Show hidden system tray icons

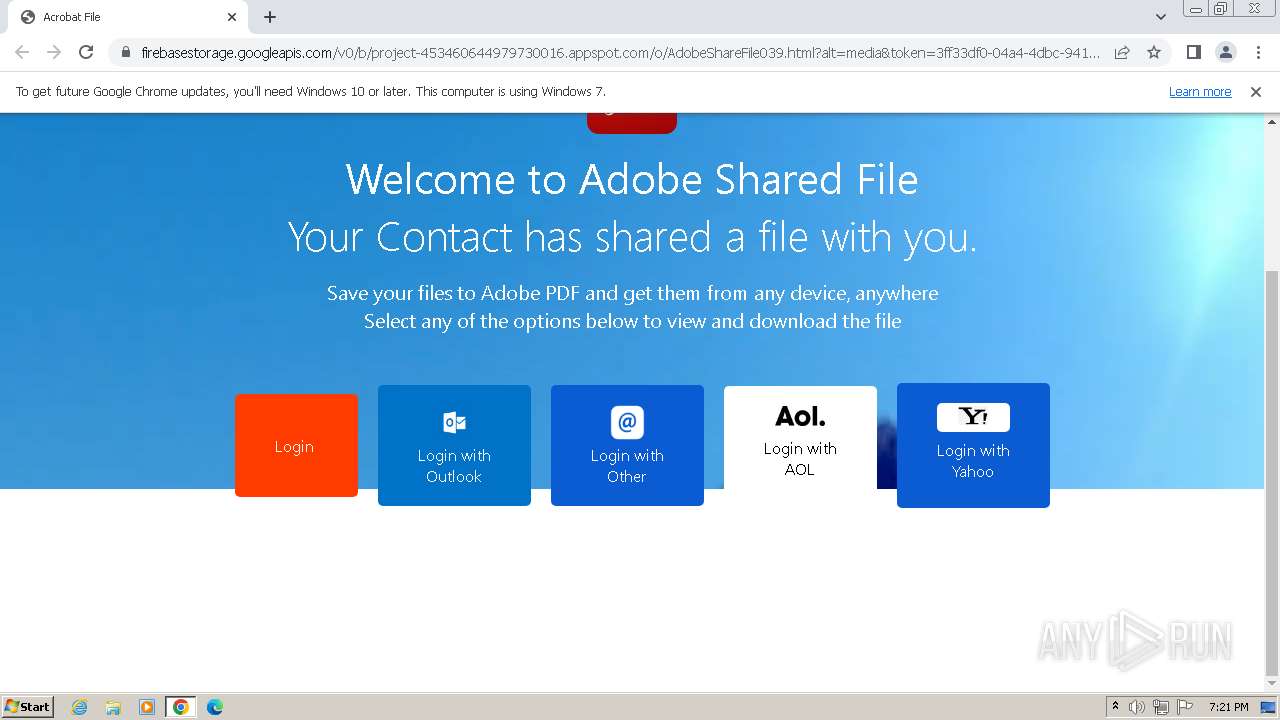click(x=1115, y=707)
